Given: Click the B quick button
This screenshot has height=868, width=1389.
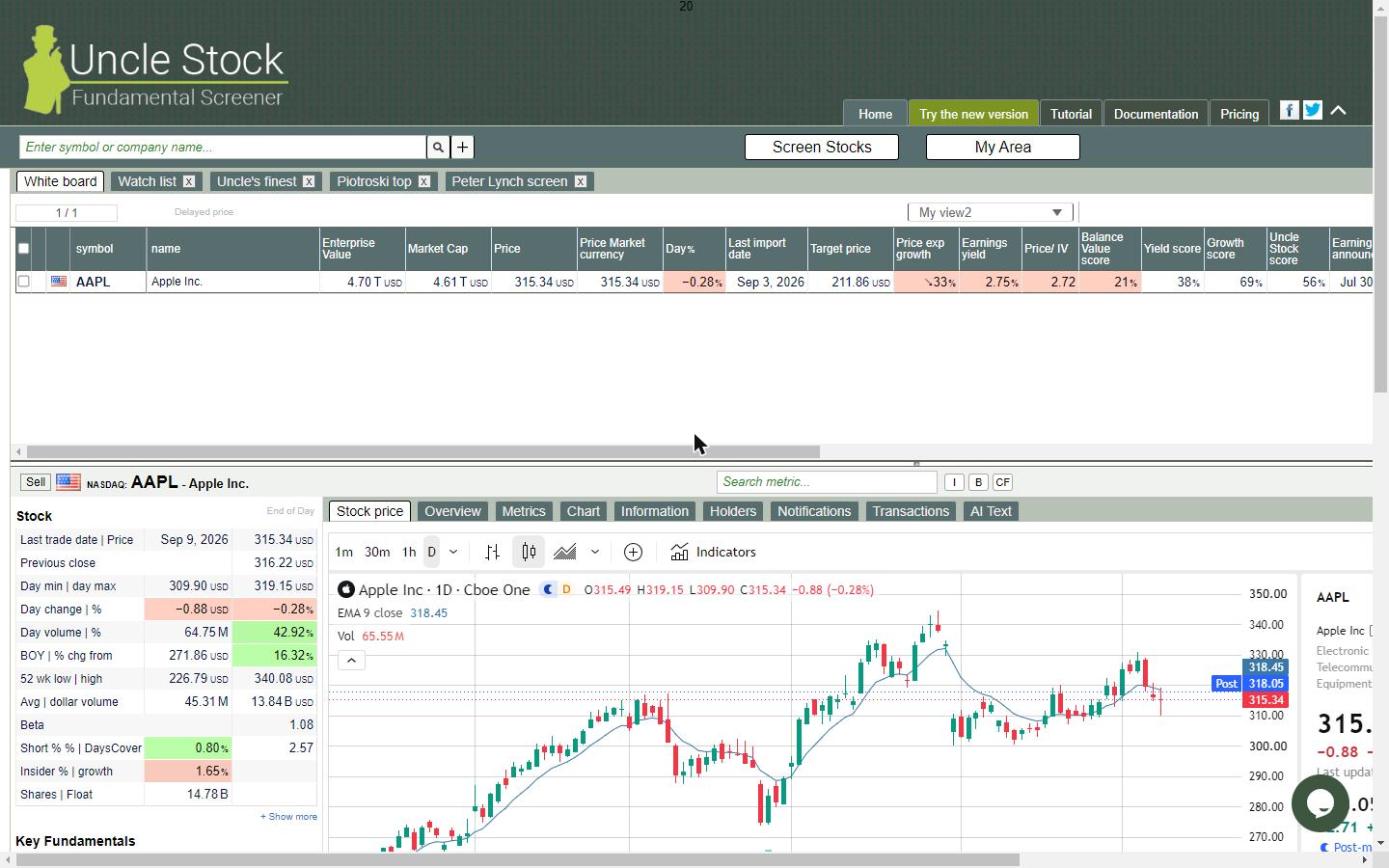Looking at the screenshot, I should 978,482.
